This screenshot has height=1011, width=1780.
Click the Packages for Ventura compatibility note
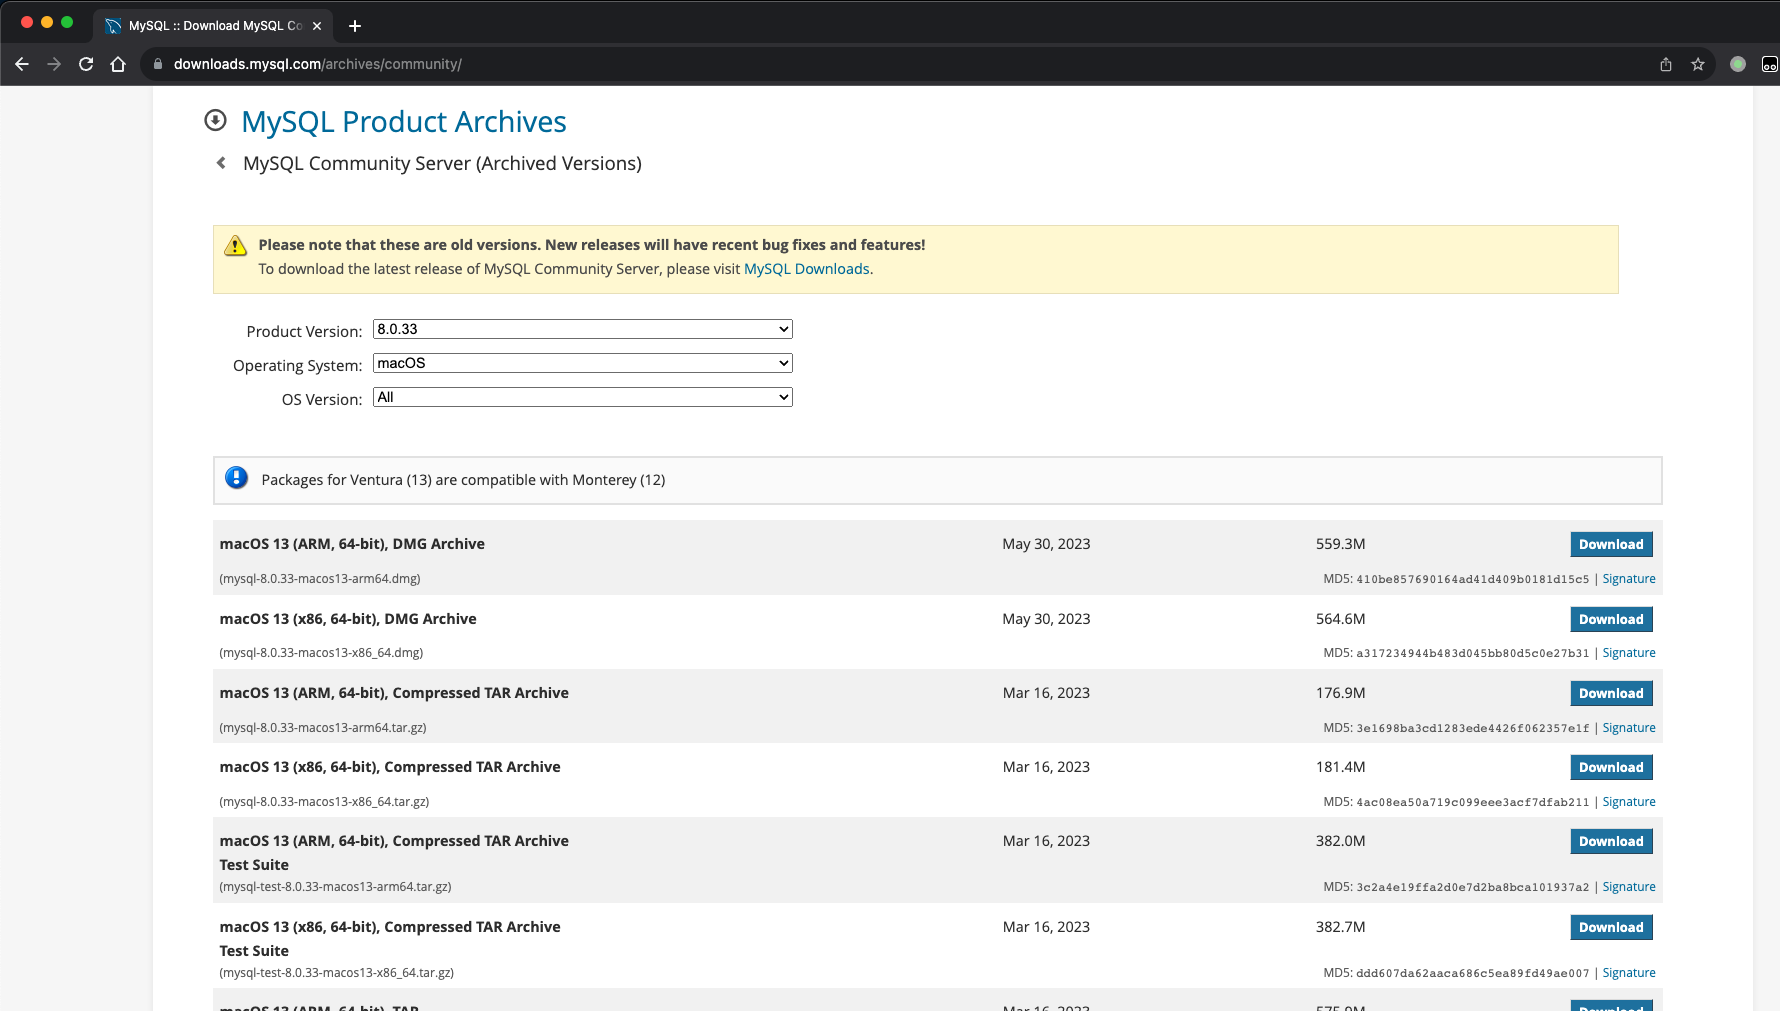click(x=463, y=480)
